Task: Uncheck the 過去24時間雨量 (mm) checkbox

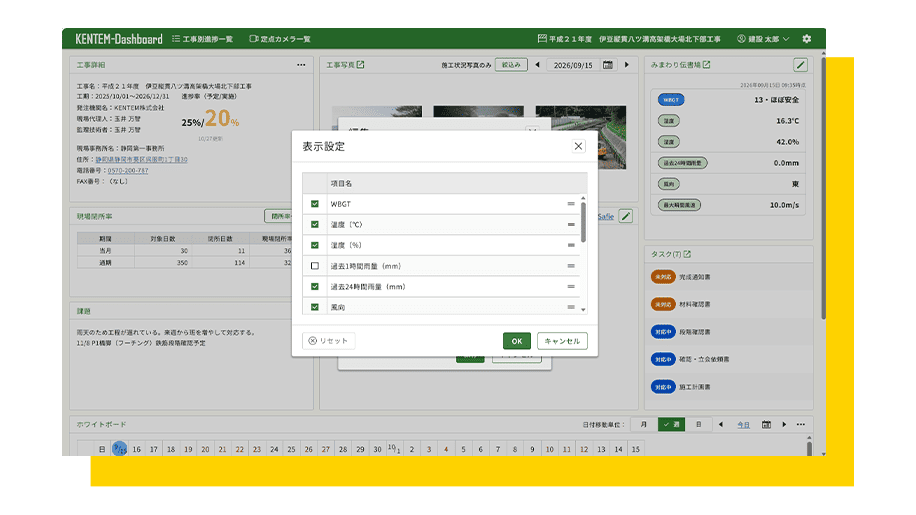Action: [x=315, y=287]
